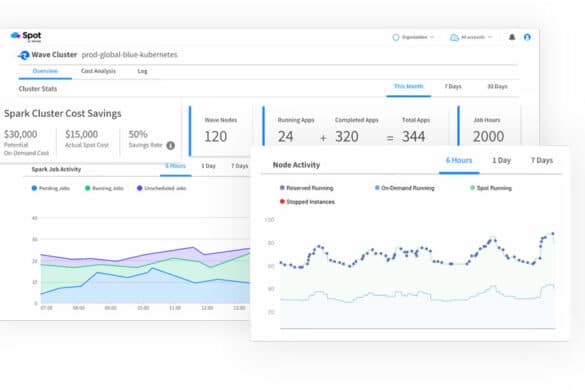Image resolution: width=585 pixels, height=390 pixels.
Task: Click the Unscheduled Jobs purple legend dot
Action: (140, 188)
